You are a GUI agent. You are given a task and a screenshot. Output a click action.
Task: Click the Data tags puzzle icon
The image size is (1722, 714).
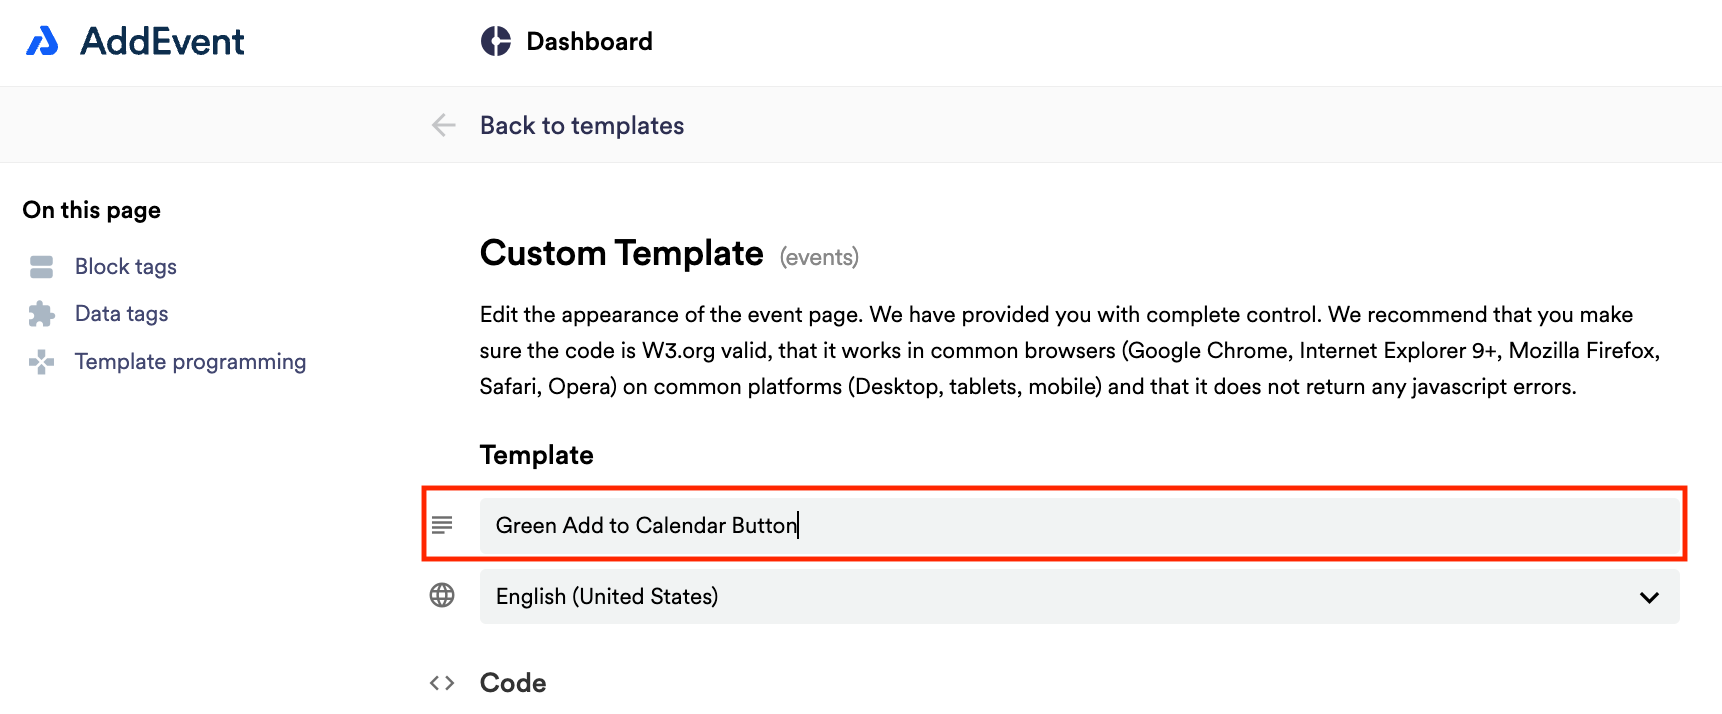[41, 314]
